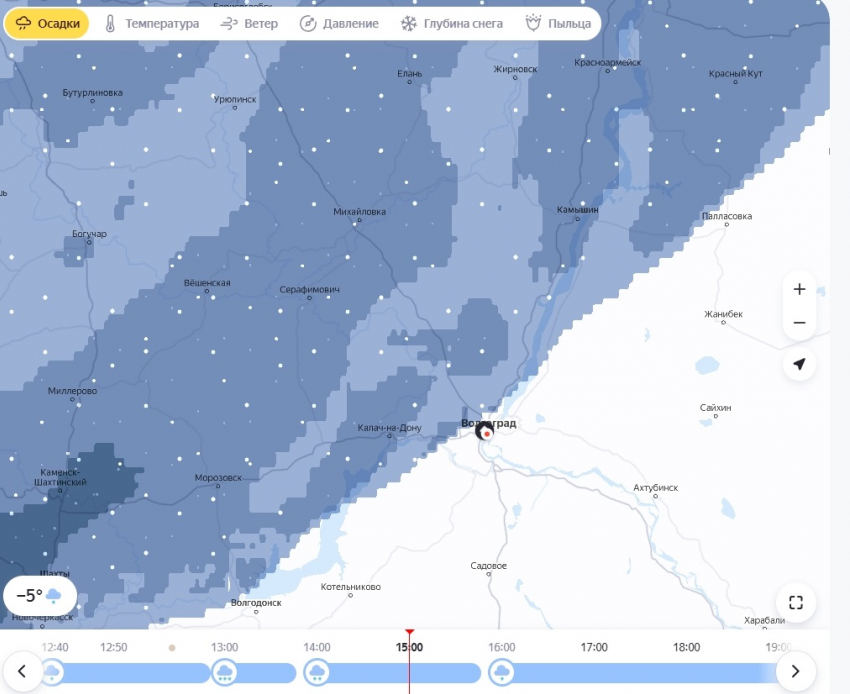Click the locate-me arrow icon
This screenshot has height=694, width=850.
click(x=798, y=364)
